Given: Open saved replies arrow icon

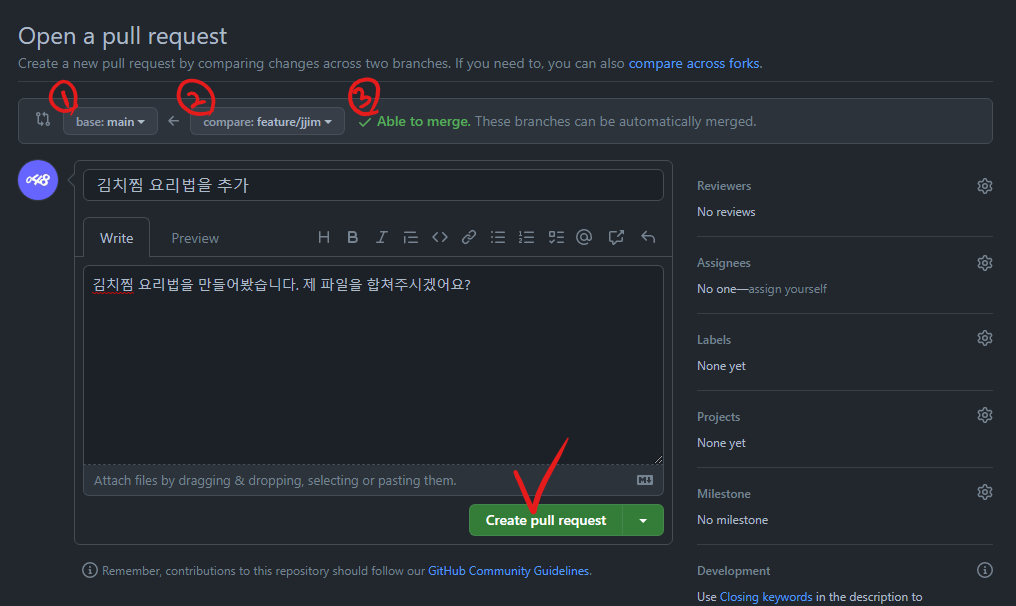Looking at the screenshot, I should coord(648,237).
